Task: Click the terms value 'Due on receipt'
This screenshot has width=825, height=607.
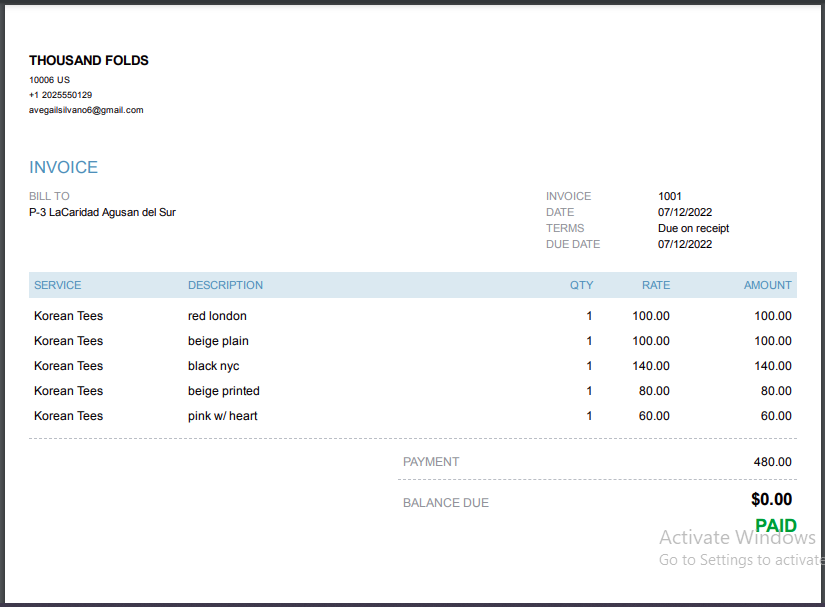Action: pos(693,228)
